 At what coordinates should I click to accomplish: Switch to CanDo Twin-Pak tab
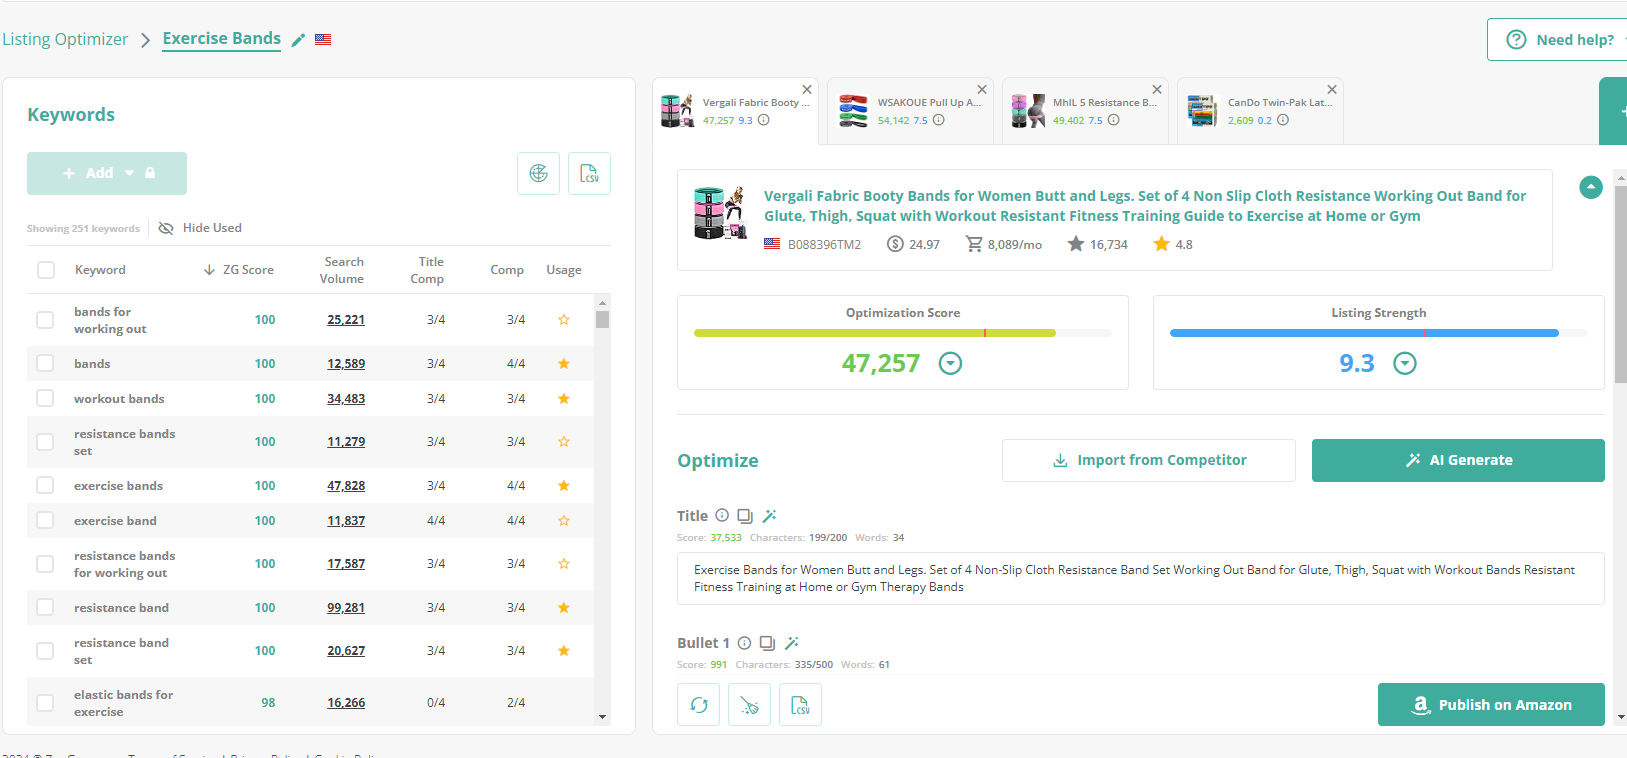(1261, 111)
